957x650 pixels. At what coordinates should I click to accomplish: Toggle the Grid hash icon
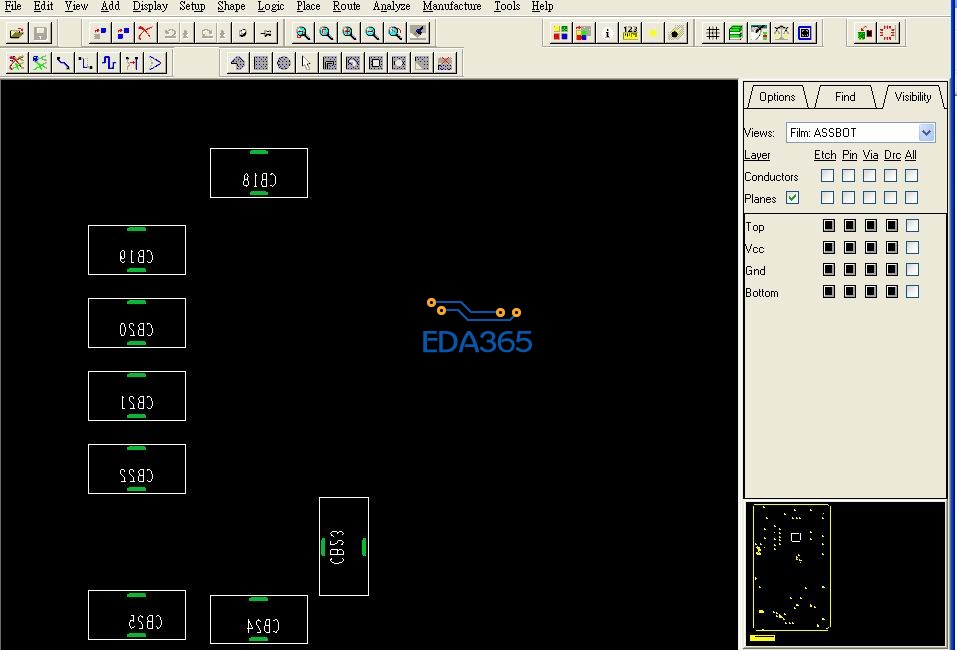pyautogui.click(x=712, y=33)
